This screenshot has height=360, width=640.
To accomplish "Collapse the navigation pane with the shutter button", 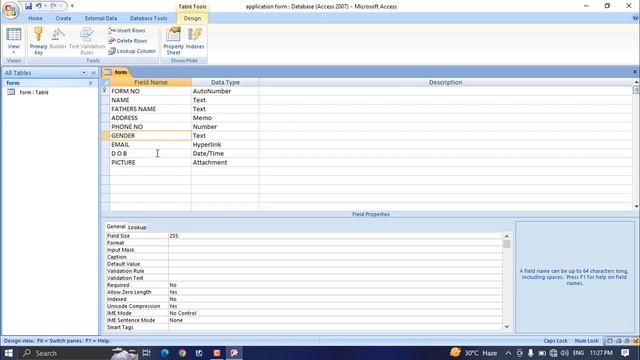I will pos(93,73).
